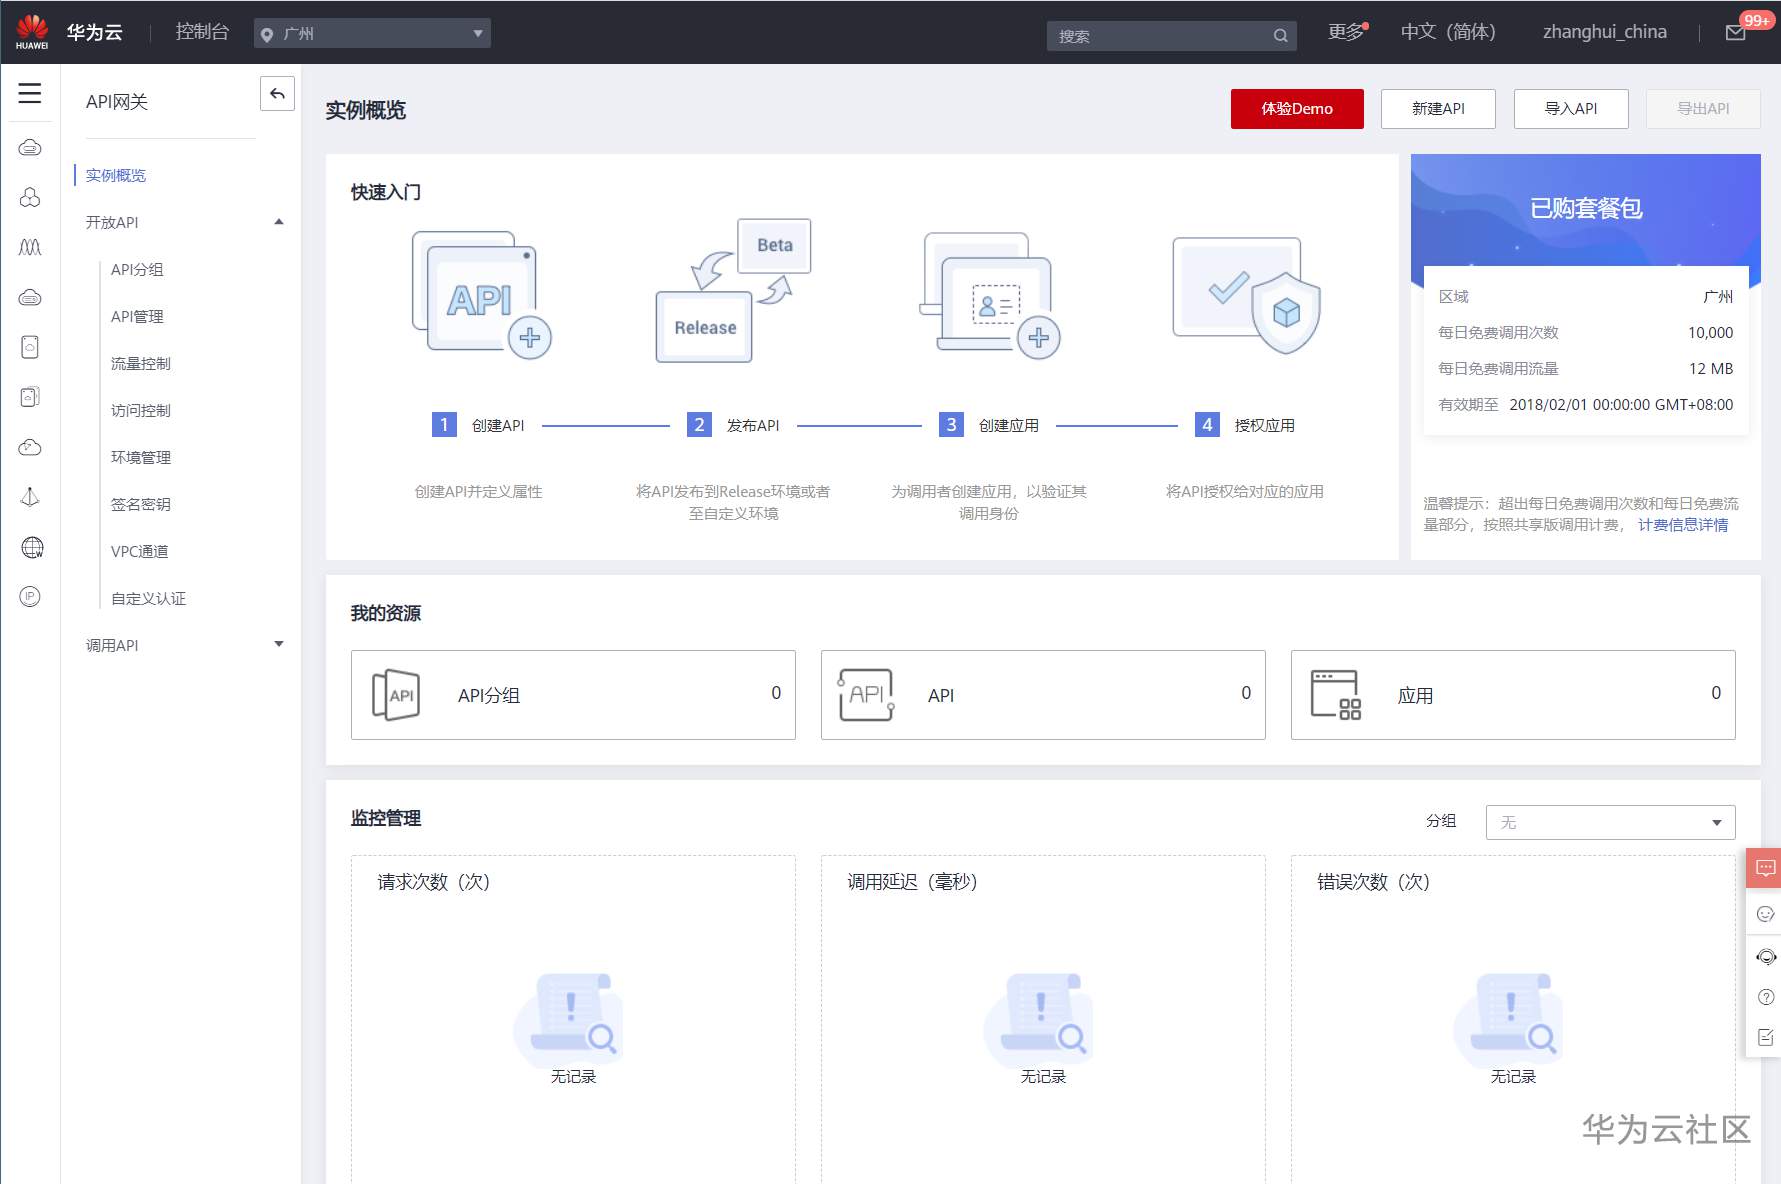This screenshot has height=1184, width=1781.
Task: Click the wave-shaped service icon in the left rail
Action: pyautogui.click(x=30, y=247)
